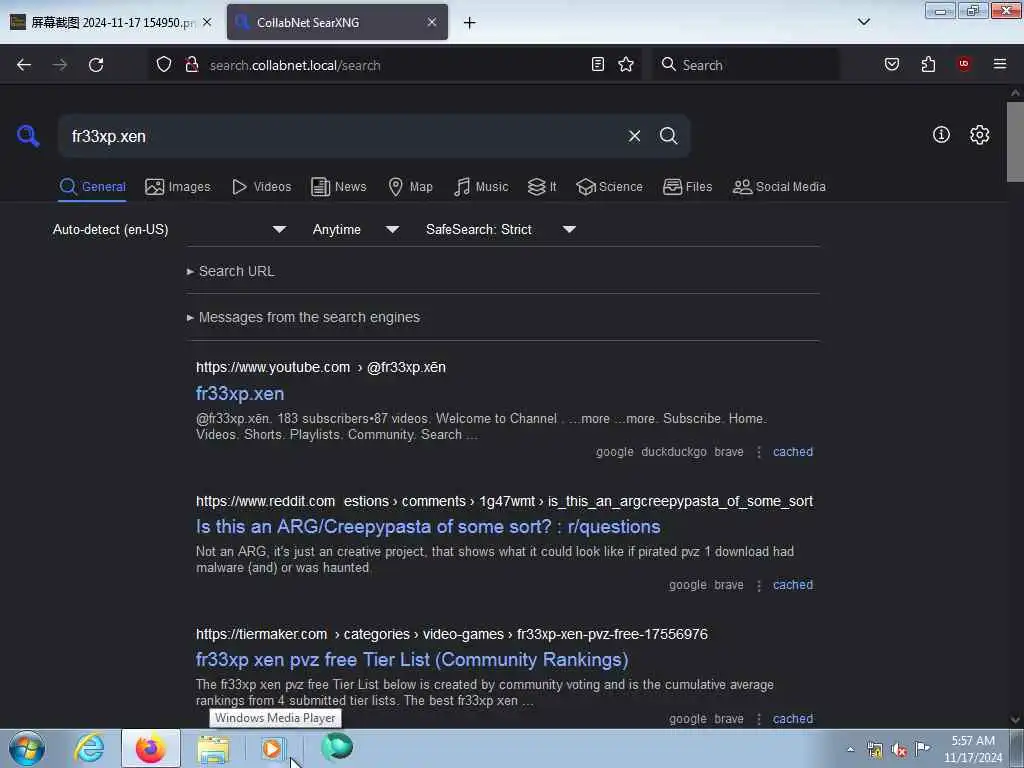Open the Windows Start button
The height and width of the screenshot is (768, 1024).
click(x=27, y=748)
